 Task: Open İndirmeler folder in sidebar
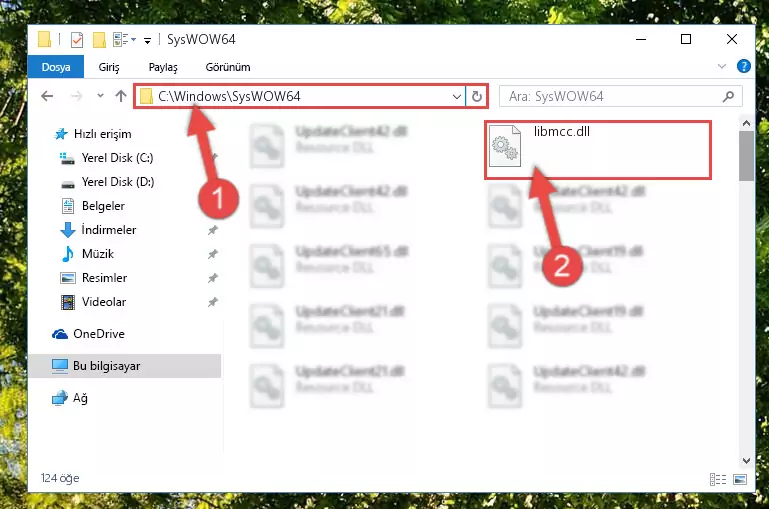[x=108, y=230]
